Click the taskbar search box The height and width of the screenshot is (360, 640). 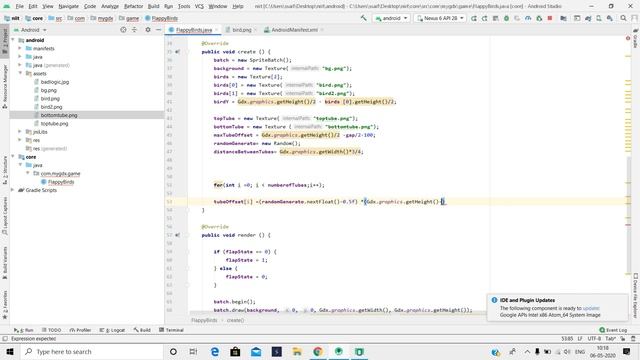coord(91,352)
